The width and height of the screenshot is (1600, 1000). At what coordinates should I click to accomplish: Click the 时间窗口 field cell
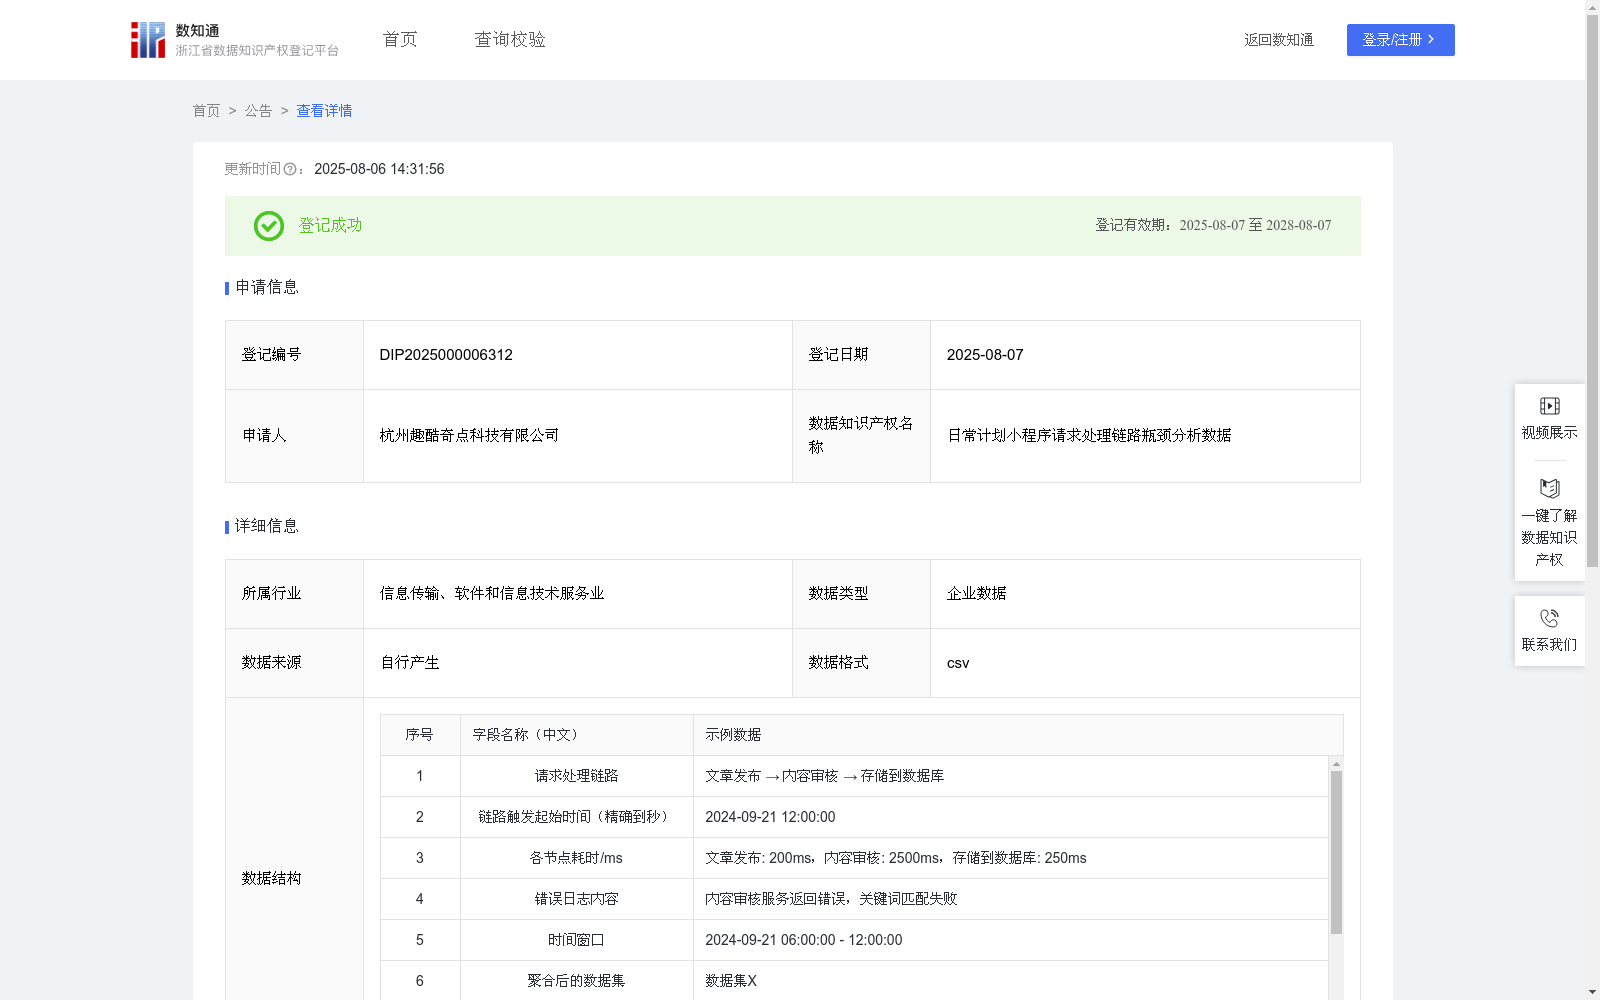577,940
